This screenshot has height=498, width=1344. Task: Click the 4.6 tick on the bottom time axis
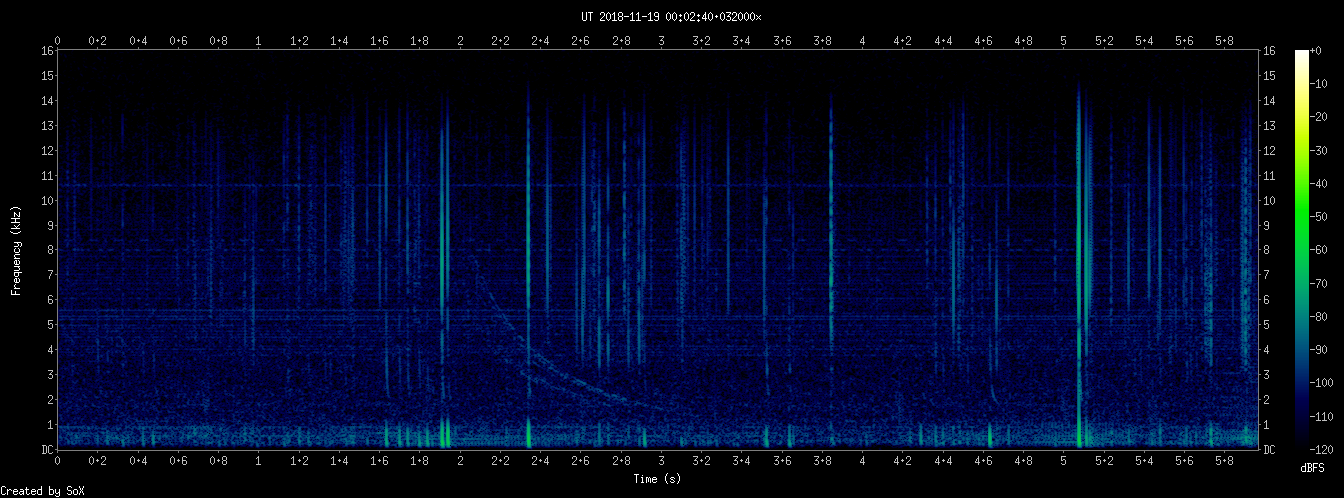coord(983,461)
